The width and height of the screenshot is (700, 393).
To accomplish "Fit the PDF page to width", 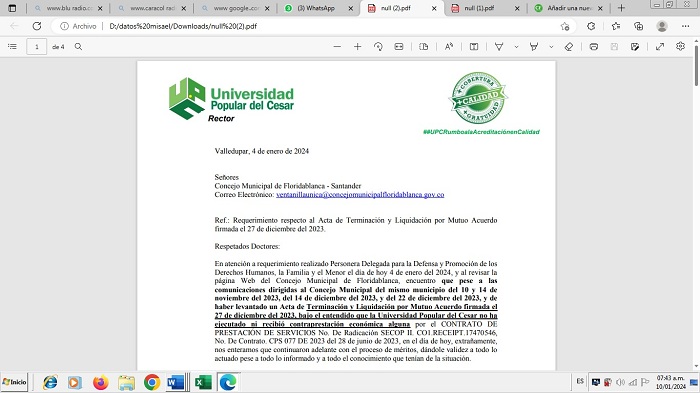I will pos(399,46).
